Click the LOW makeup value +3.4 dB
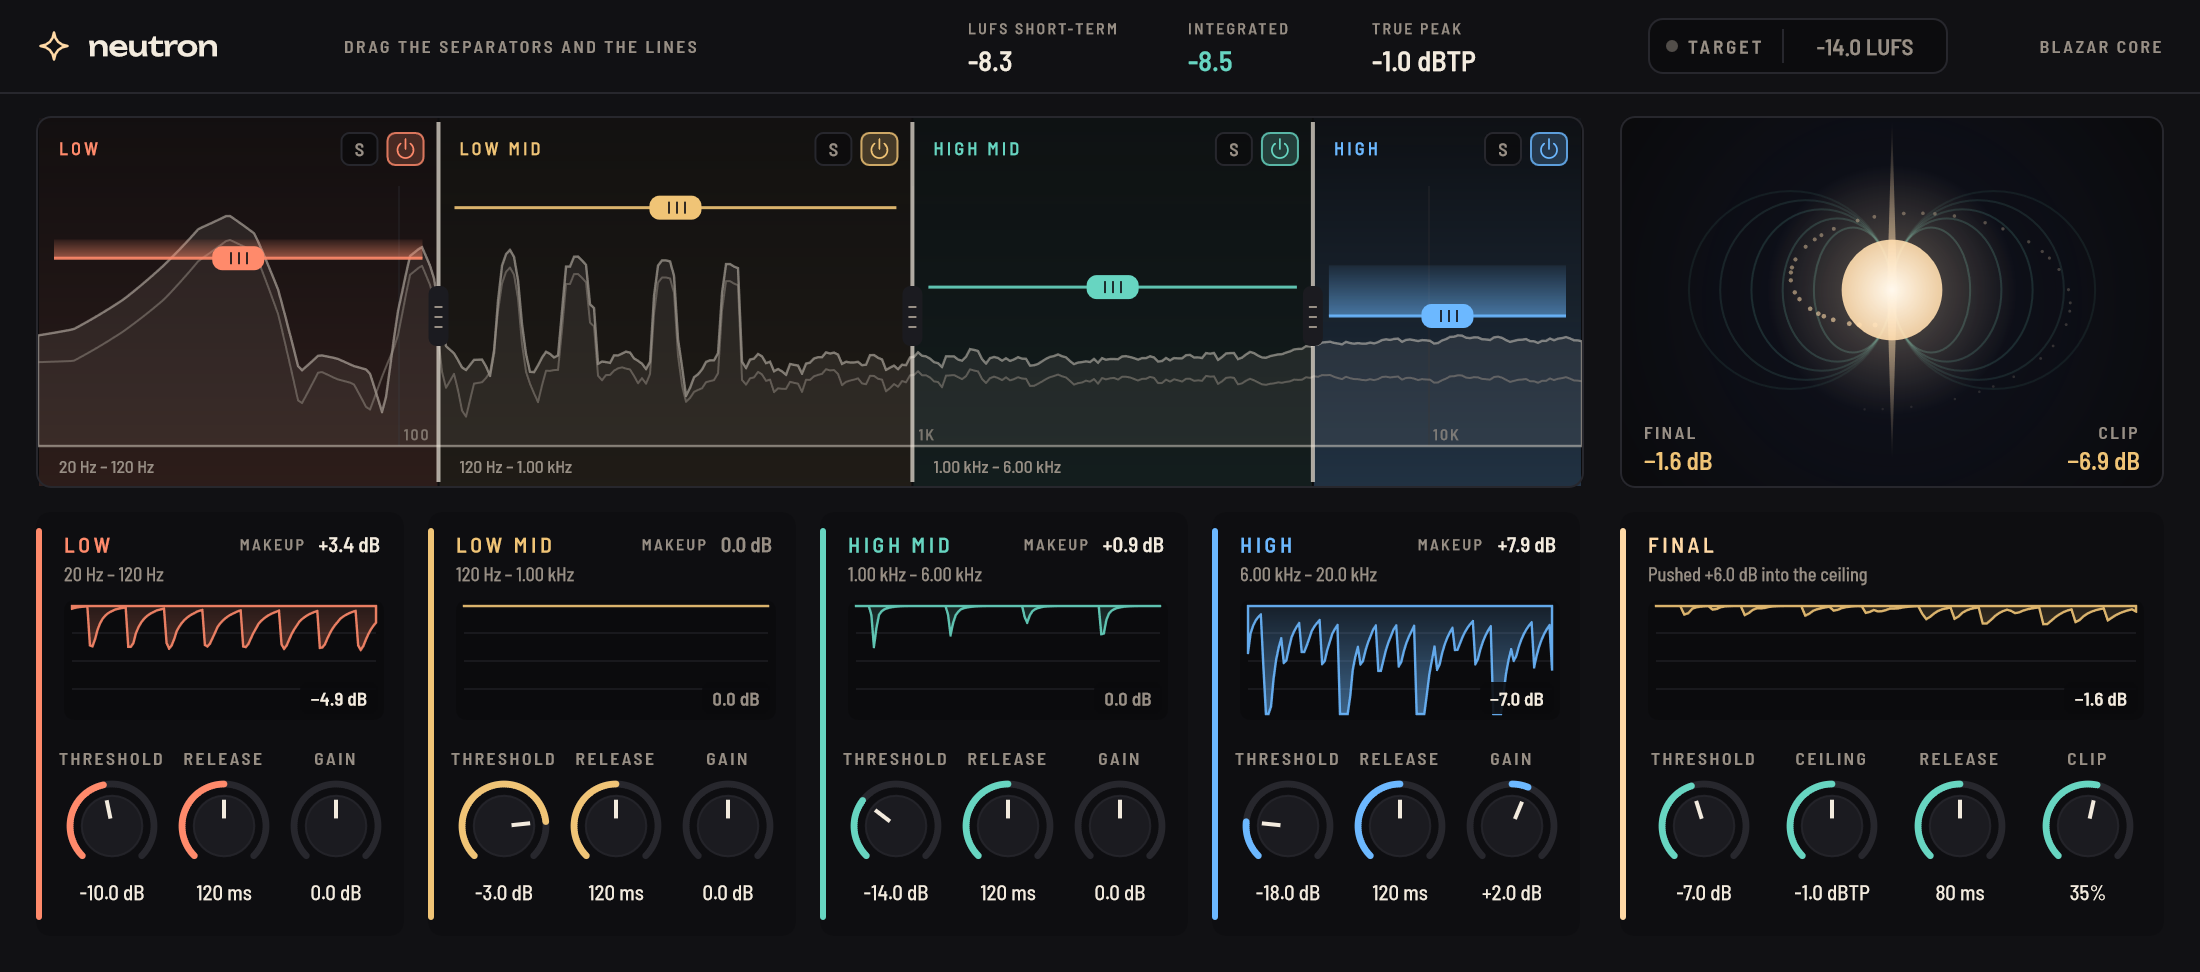 (x=349, y=545)
